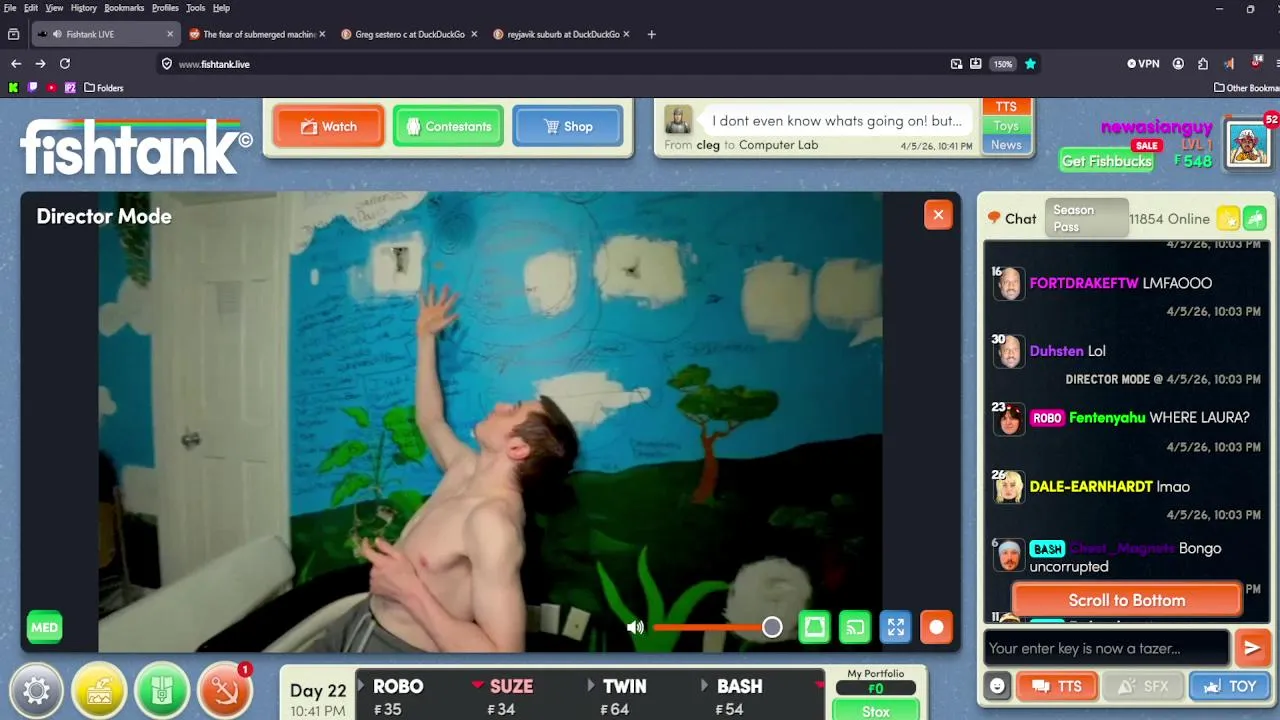Switch to the reyjavik suburb DuckDuckGo tab
This screenshot has width=1280, height=720.
tap(562, 34)
